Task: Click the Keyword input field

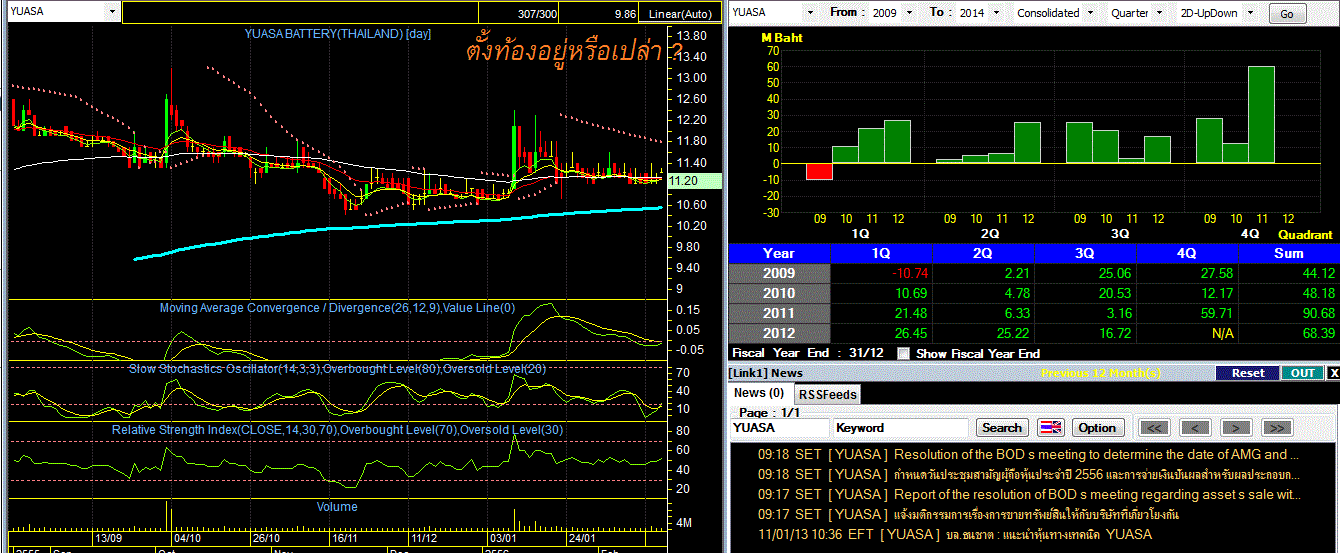Action: [901, 428]
